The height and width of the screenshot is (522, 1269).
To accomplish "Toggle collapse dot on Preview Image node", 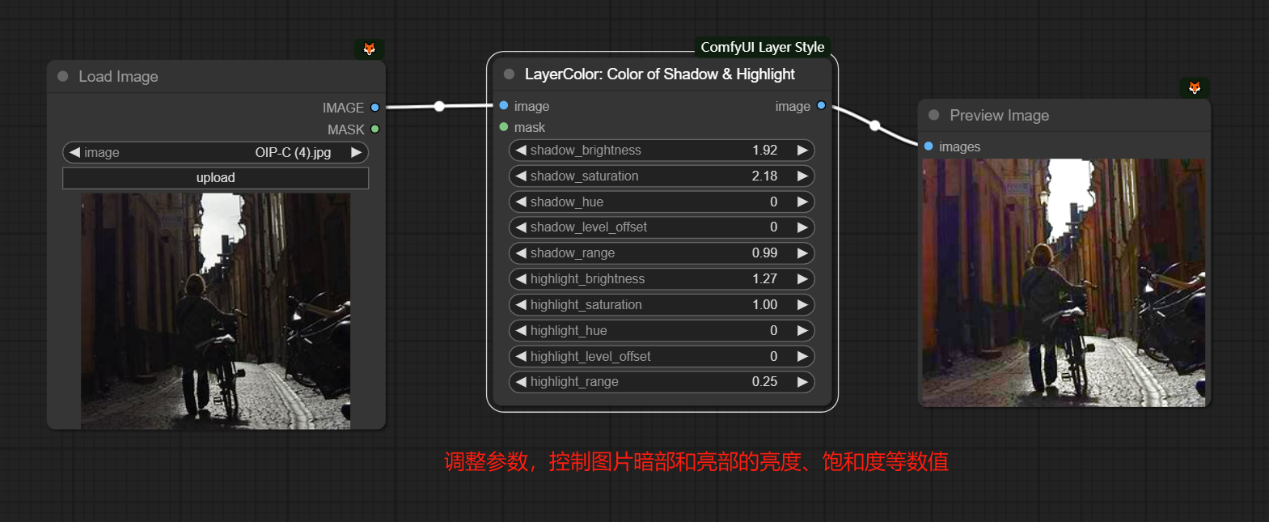I will coord(934,115).
